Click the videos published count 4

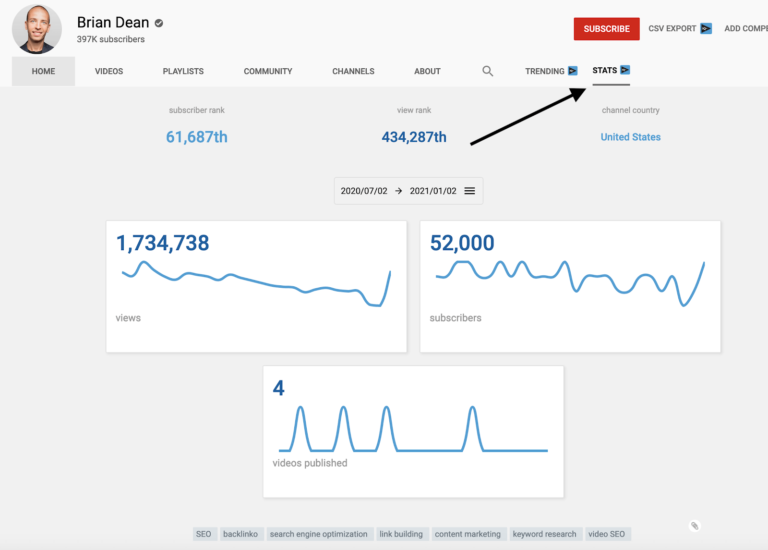click(x=279, y=388)
